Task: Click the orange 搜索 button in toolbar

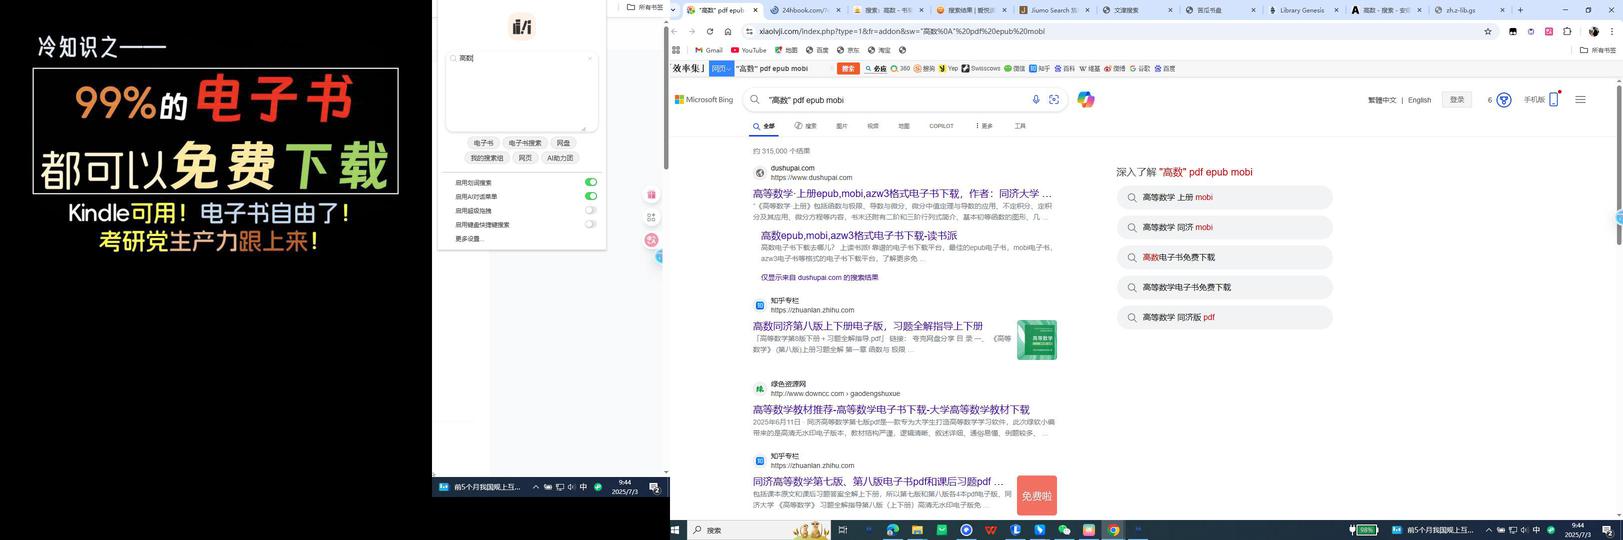Action: [848, 69]
